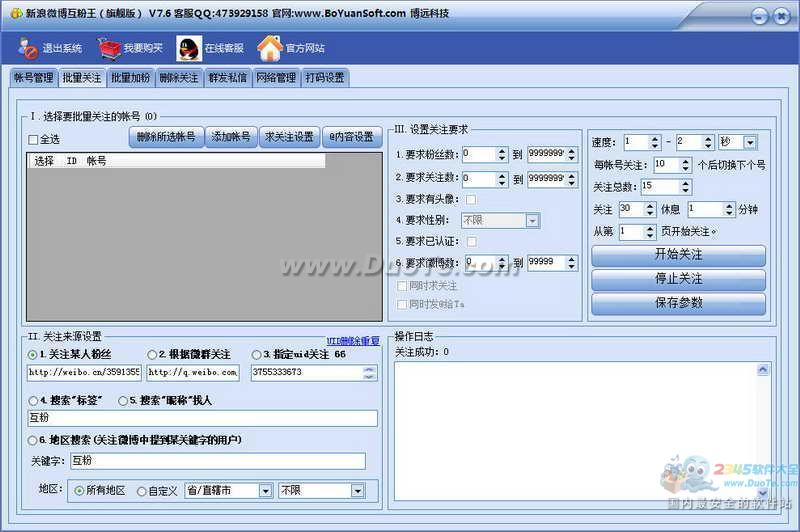Viewport: 800px width, 532px height.
Task: Enable the 要求有头像 checkbox
Action: [471, 199]
